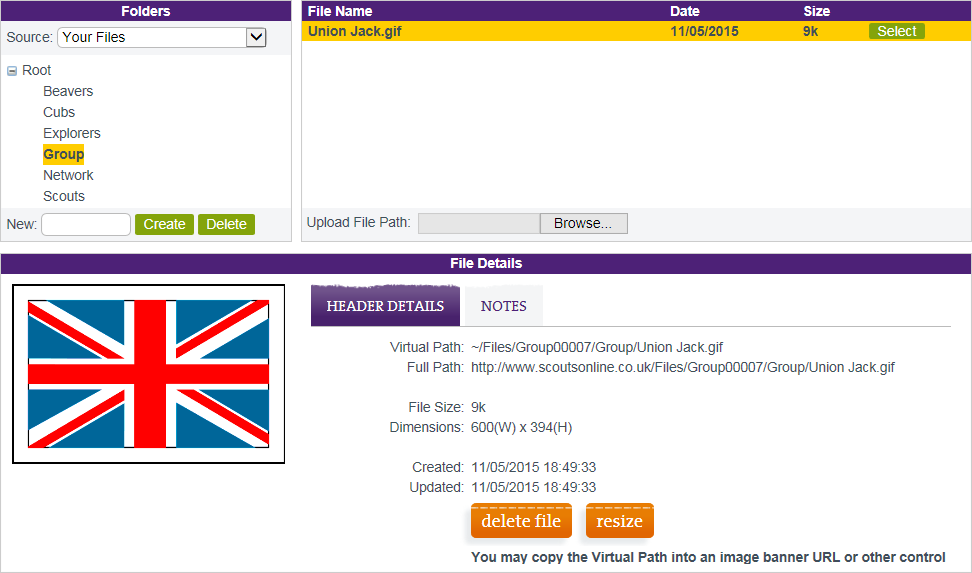Click the orange resize button
The image size is (972, 573).
pos(619,521)
